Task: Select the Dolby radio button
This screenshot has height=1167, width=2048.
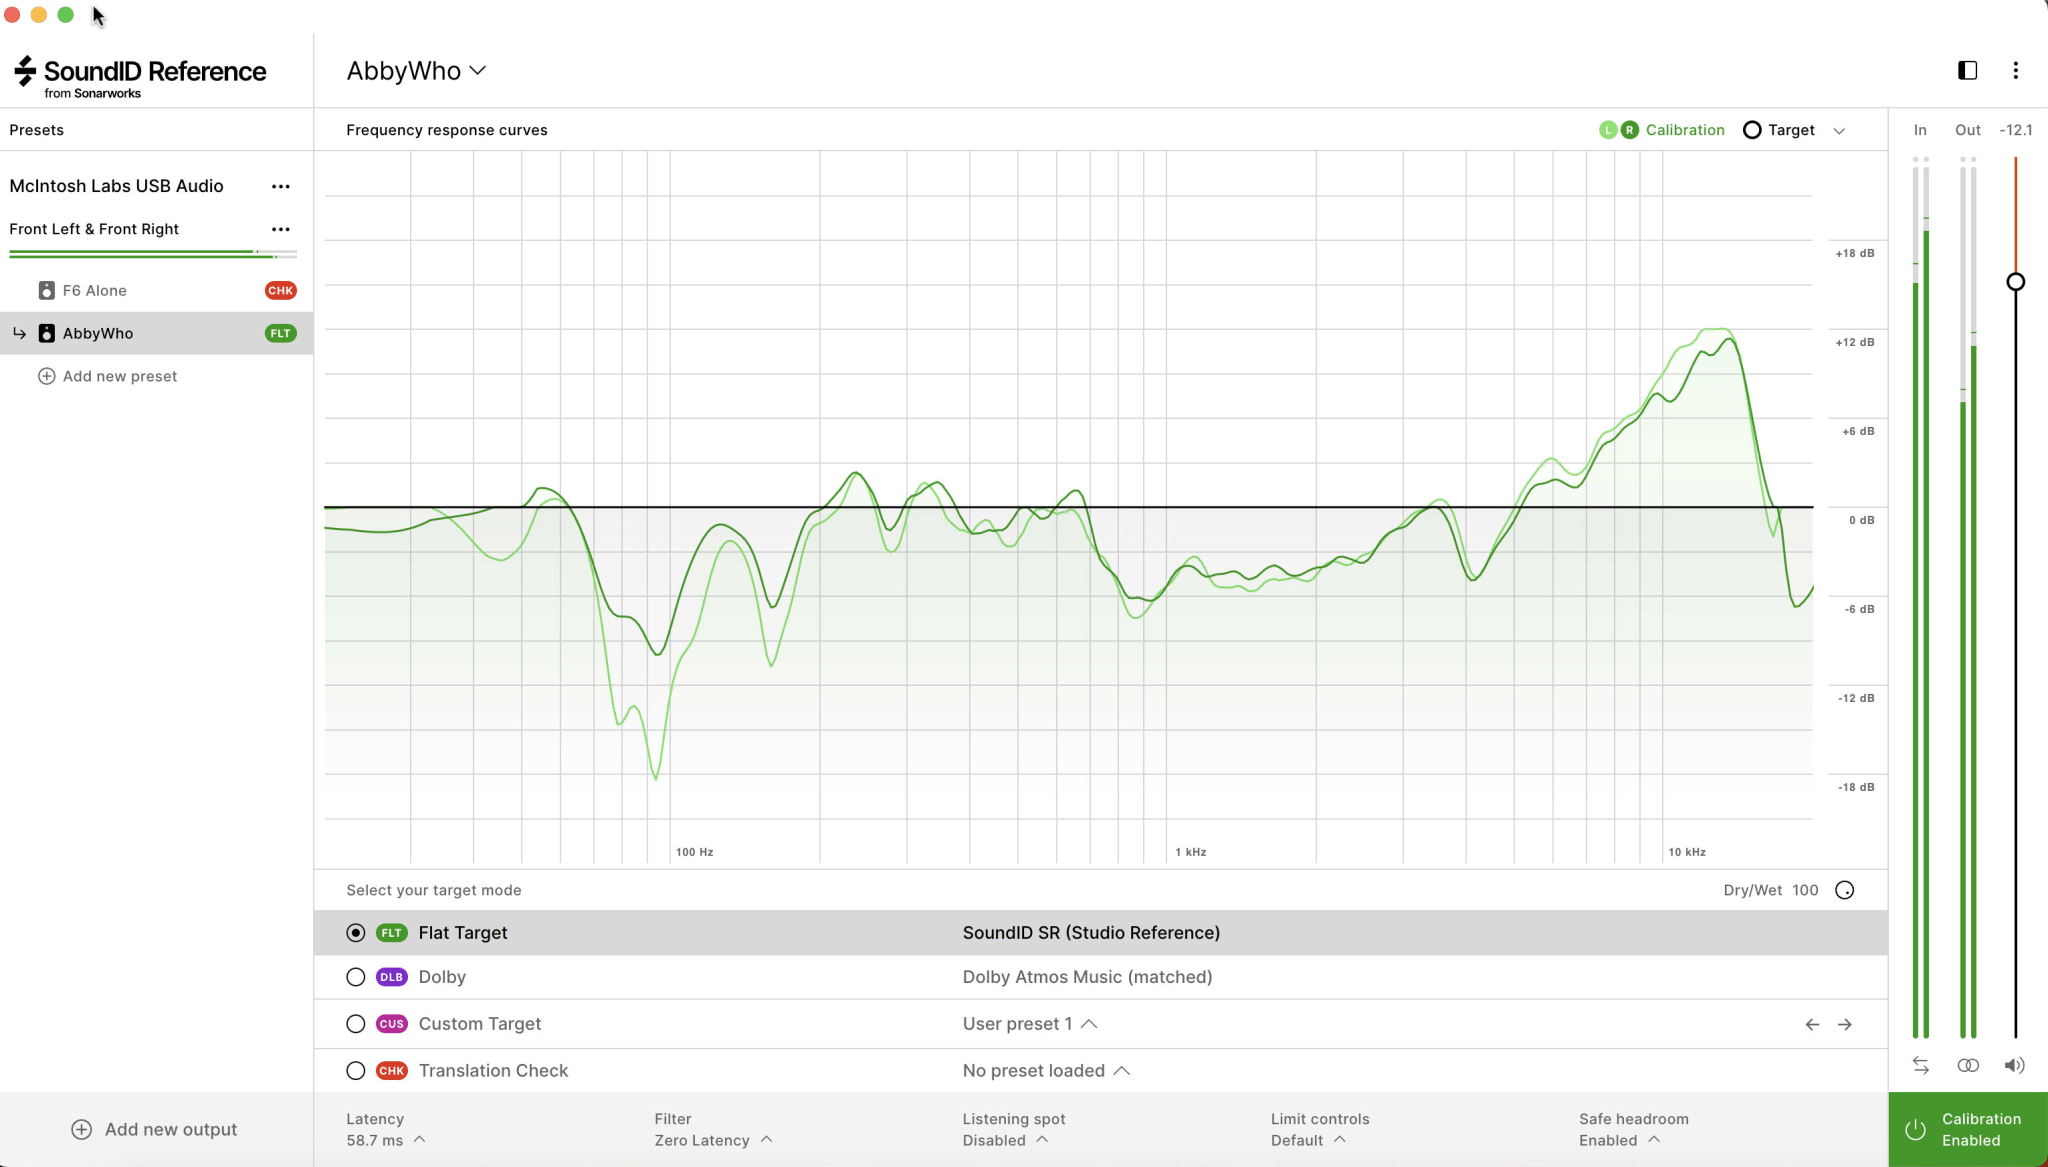Action: [x=355, y=977]
